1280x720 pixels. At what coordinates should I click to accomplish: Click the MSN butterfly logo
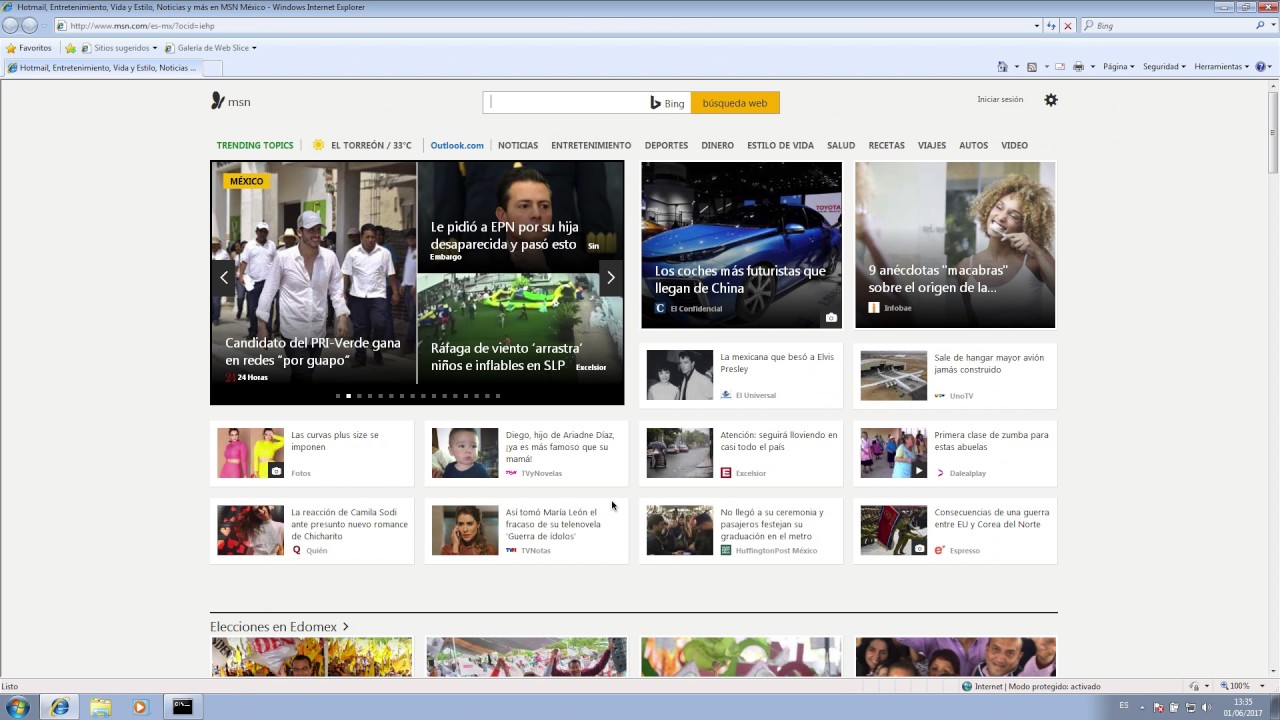[x=217, y=101]
